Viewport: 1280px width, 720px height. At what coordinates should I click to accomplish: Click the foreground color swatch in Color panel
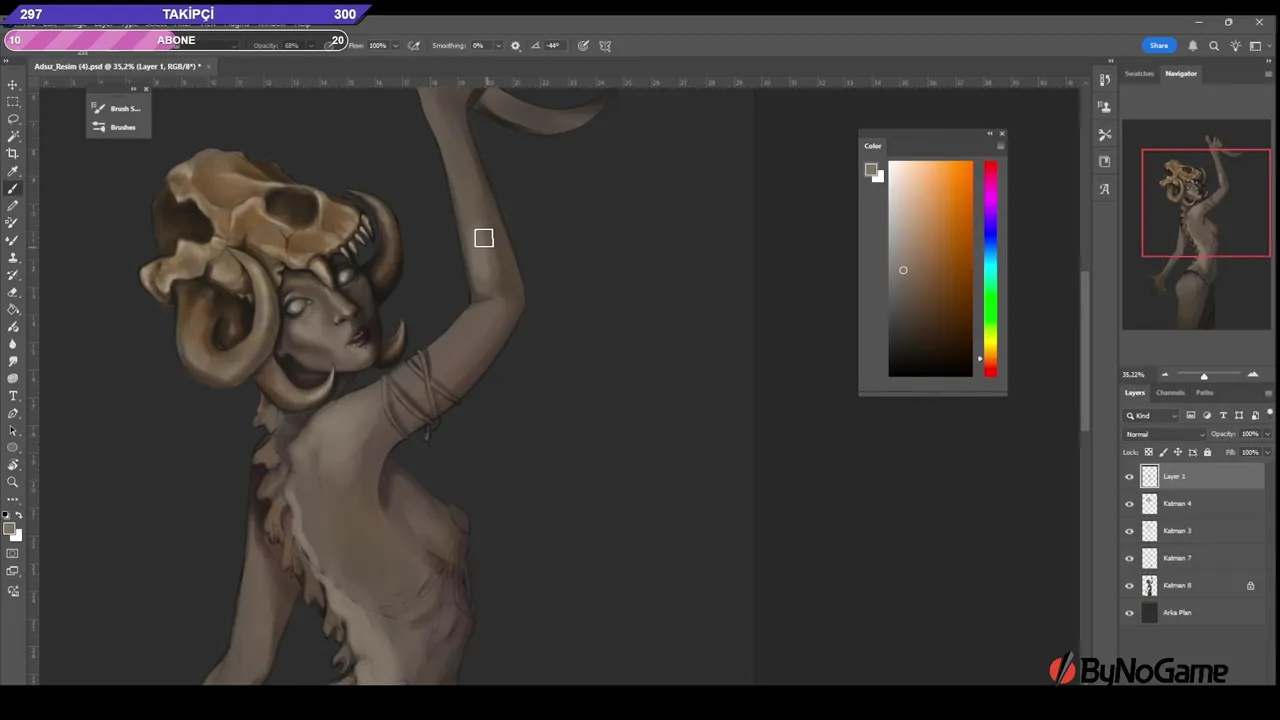(x=871, y=171)
